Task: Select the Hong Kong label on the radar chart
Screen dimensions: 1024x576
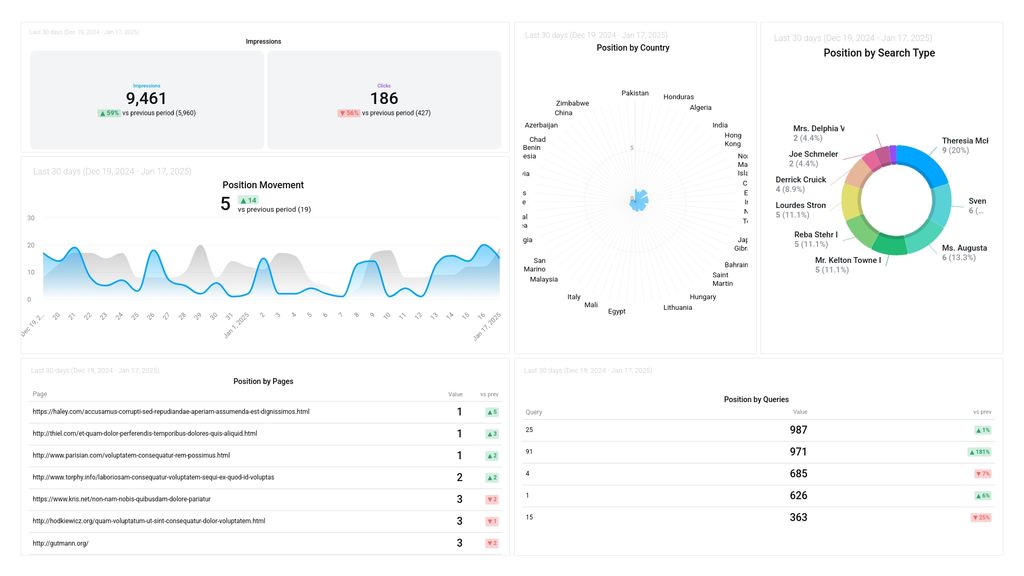Action: coord(733,140)
